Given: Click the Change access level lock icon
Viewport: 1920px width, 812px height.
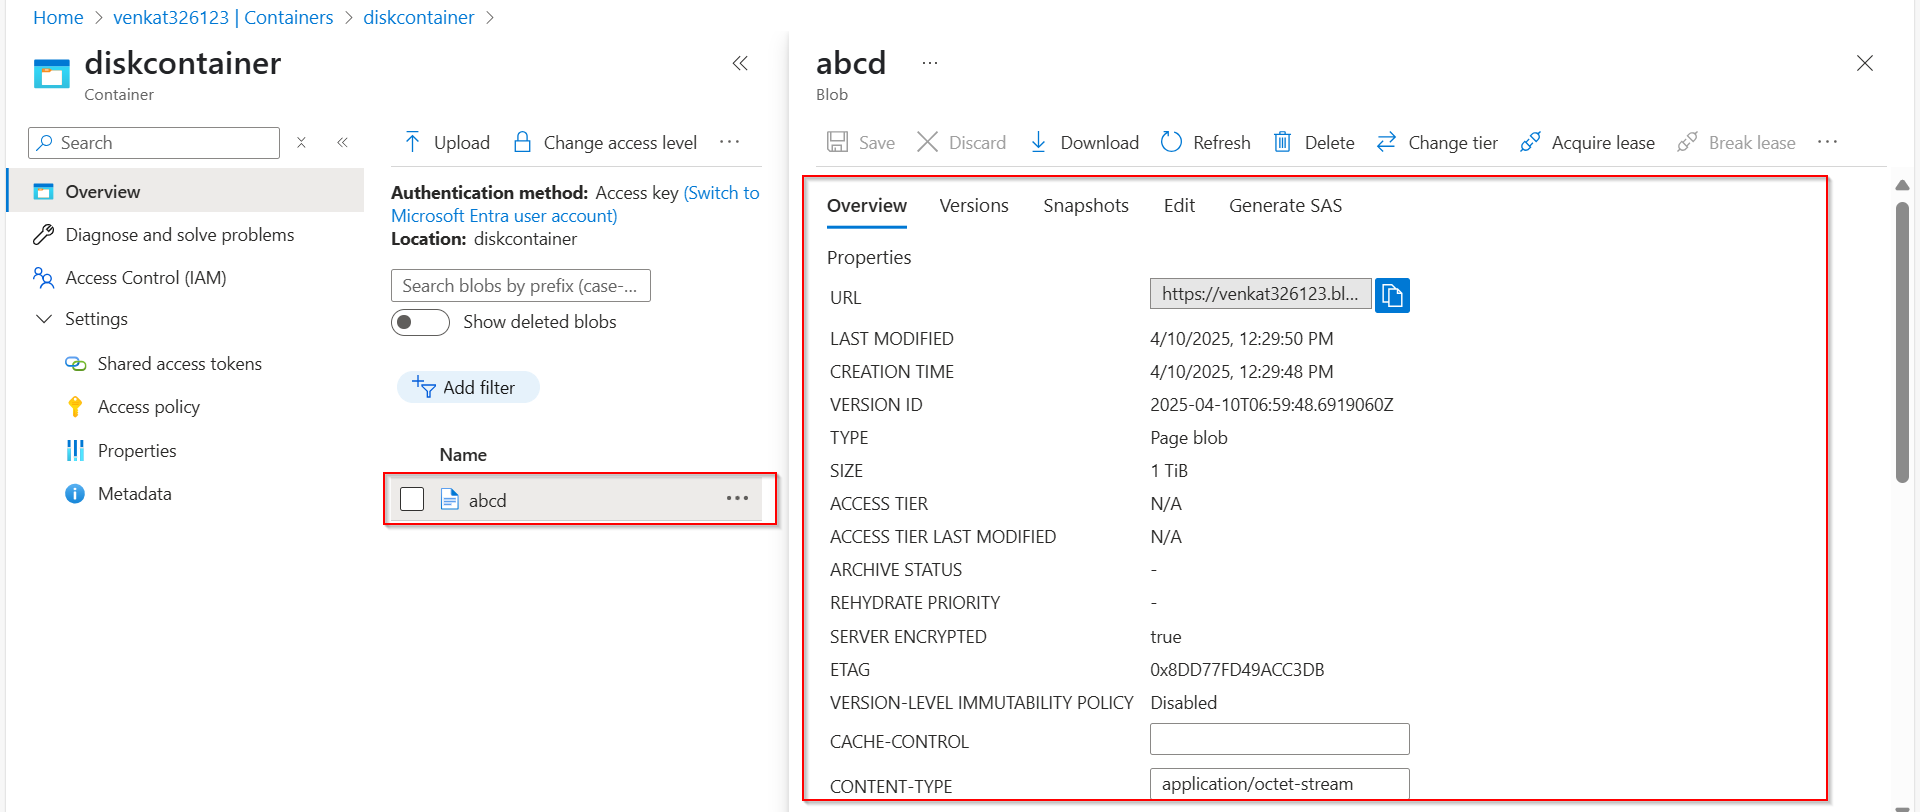Looking at the screenshot, I should pos(522,142).
